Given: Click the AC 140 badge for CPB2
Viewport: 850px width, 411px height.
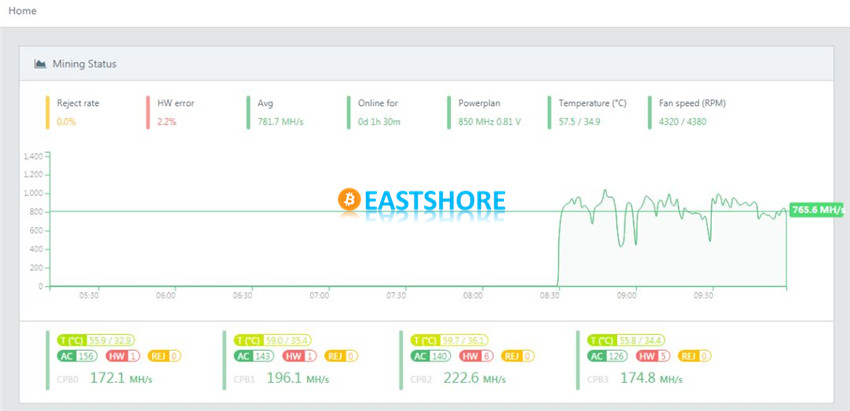Looking at the screenshot, I should (431, 356).
